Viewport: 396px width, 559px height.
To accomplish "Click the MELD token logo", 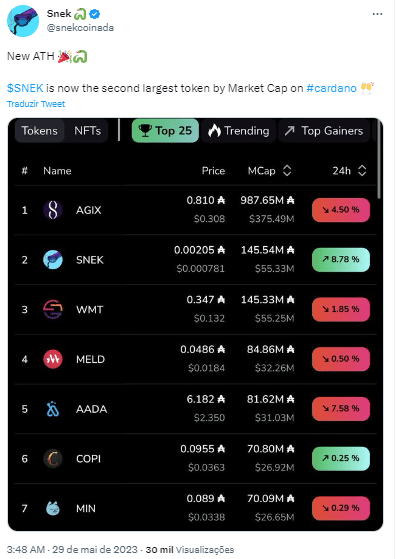I will point(53,359).
